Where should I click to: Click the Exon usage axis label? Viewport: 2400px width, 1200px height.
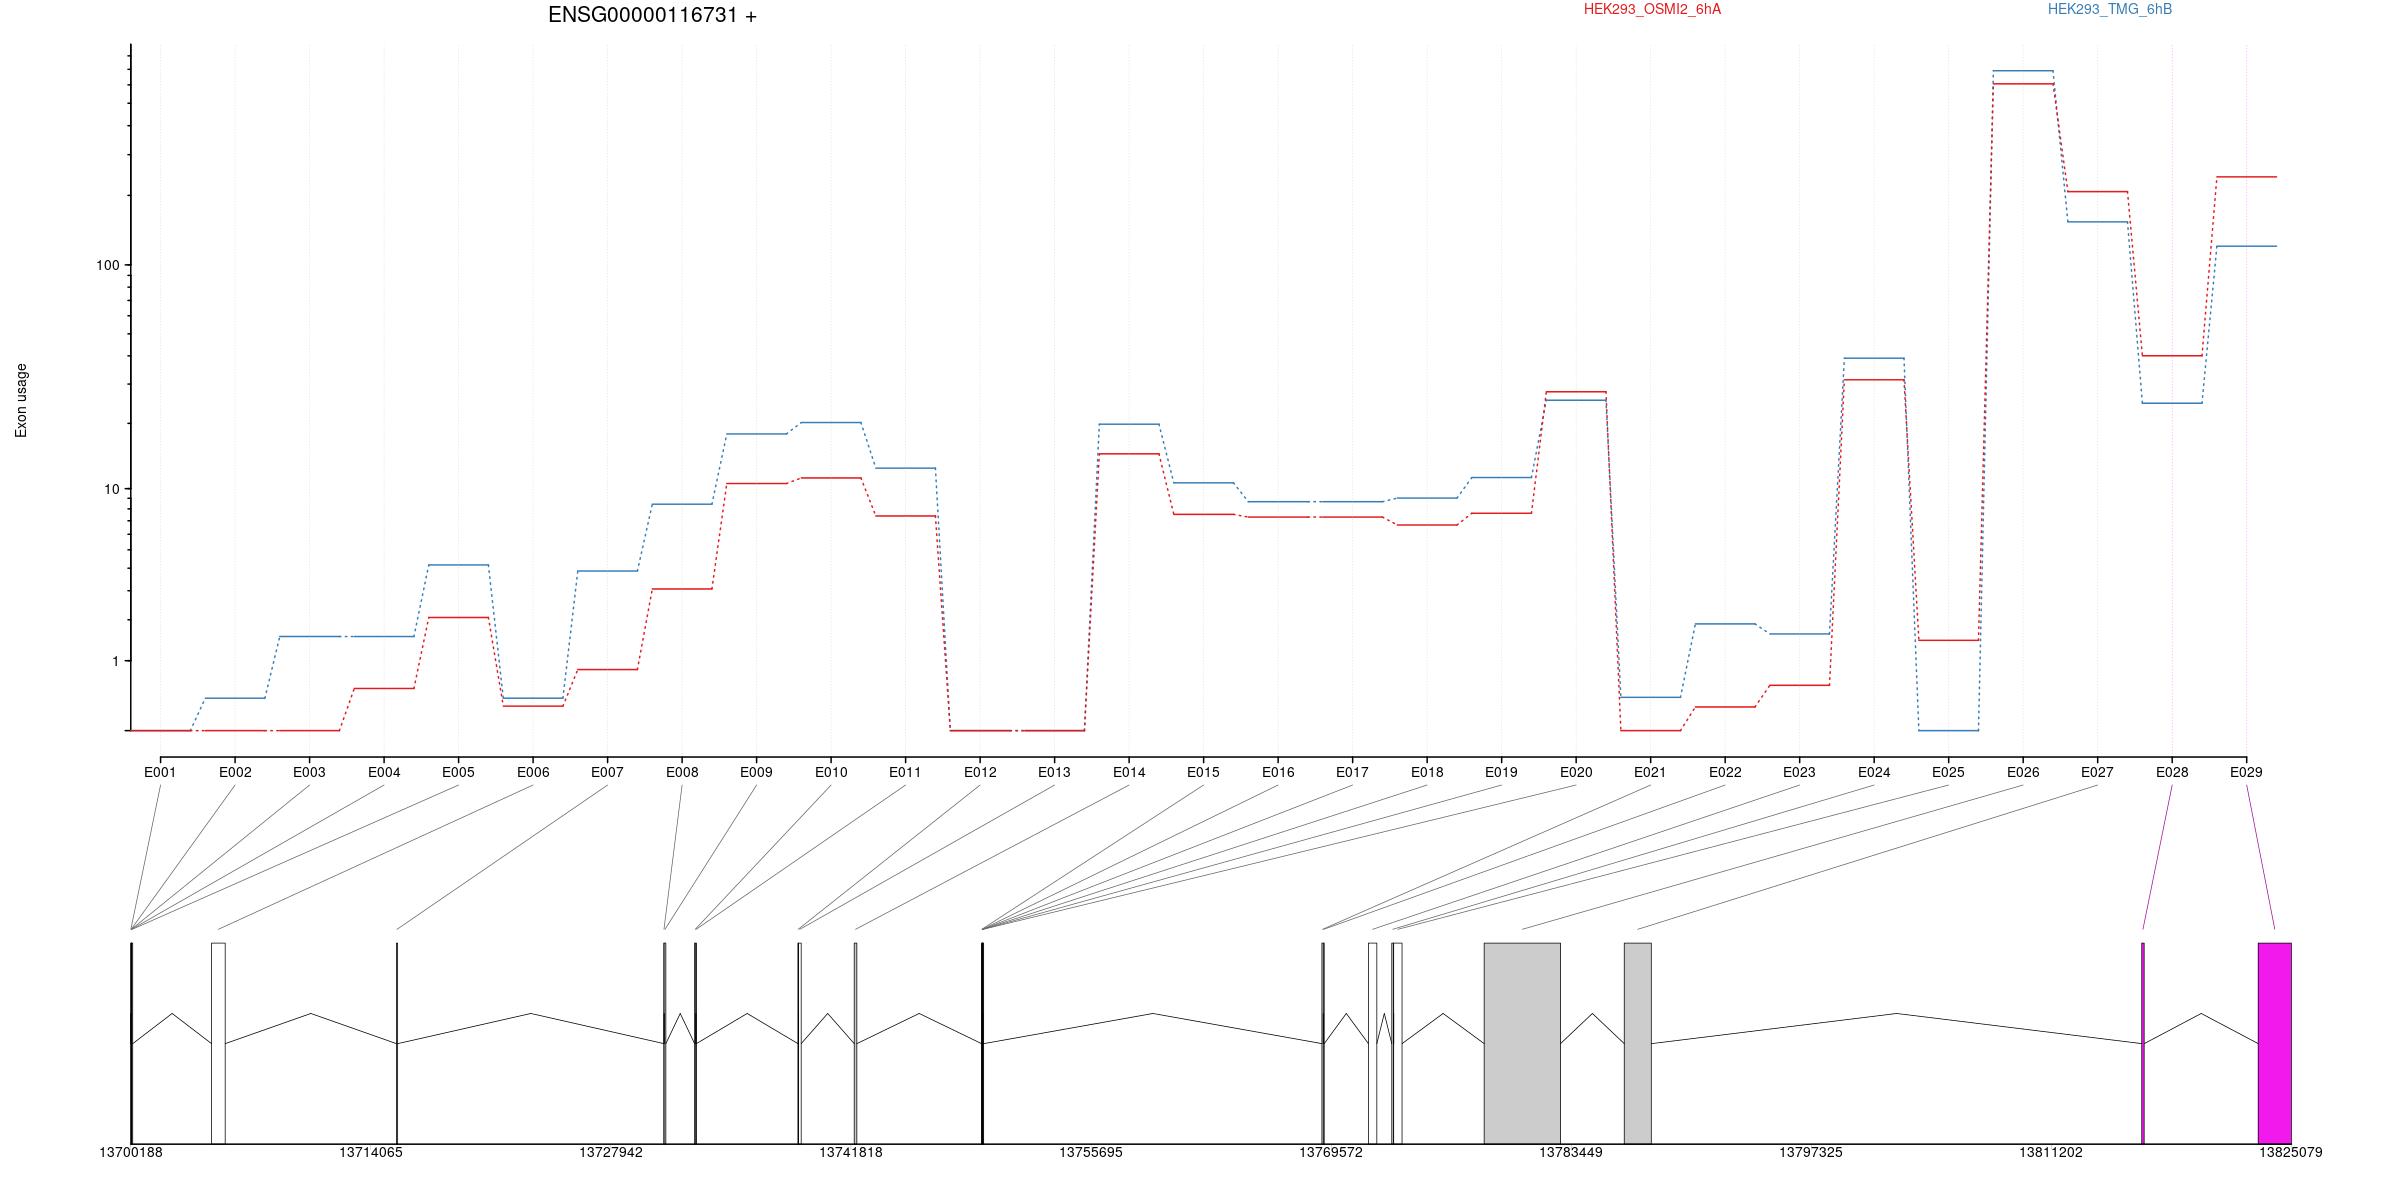coord(21,400)
